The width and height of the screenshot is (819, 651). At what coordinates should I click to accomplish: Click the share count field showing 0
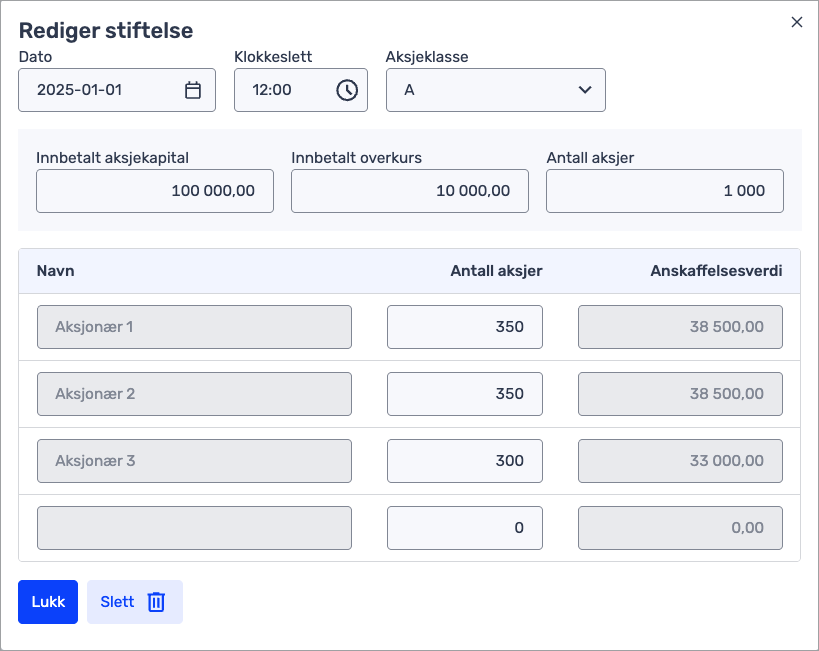click(x=464, y=528)
